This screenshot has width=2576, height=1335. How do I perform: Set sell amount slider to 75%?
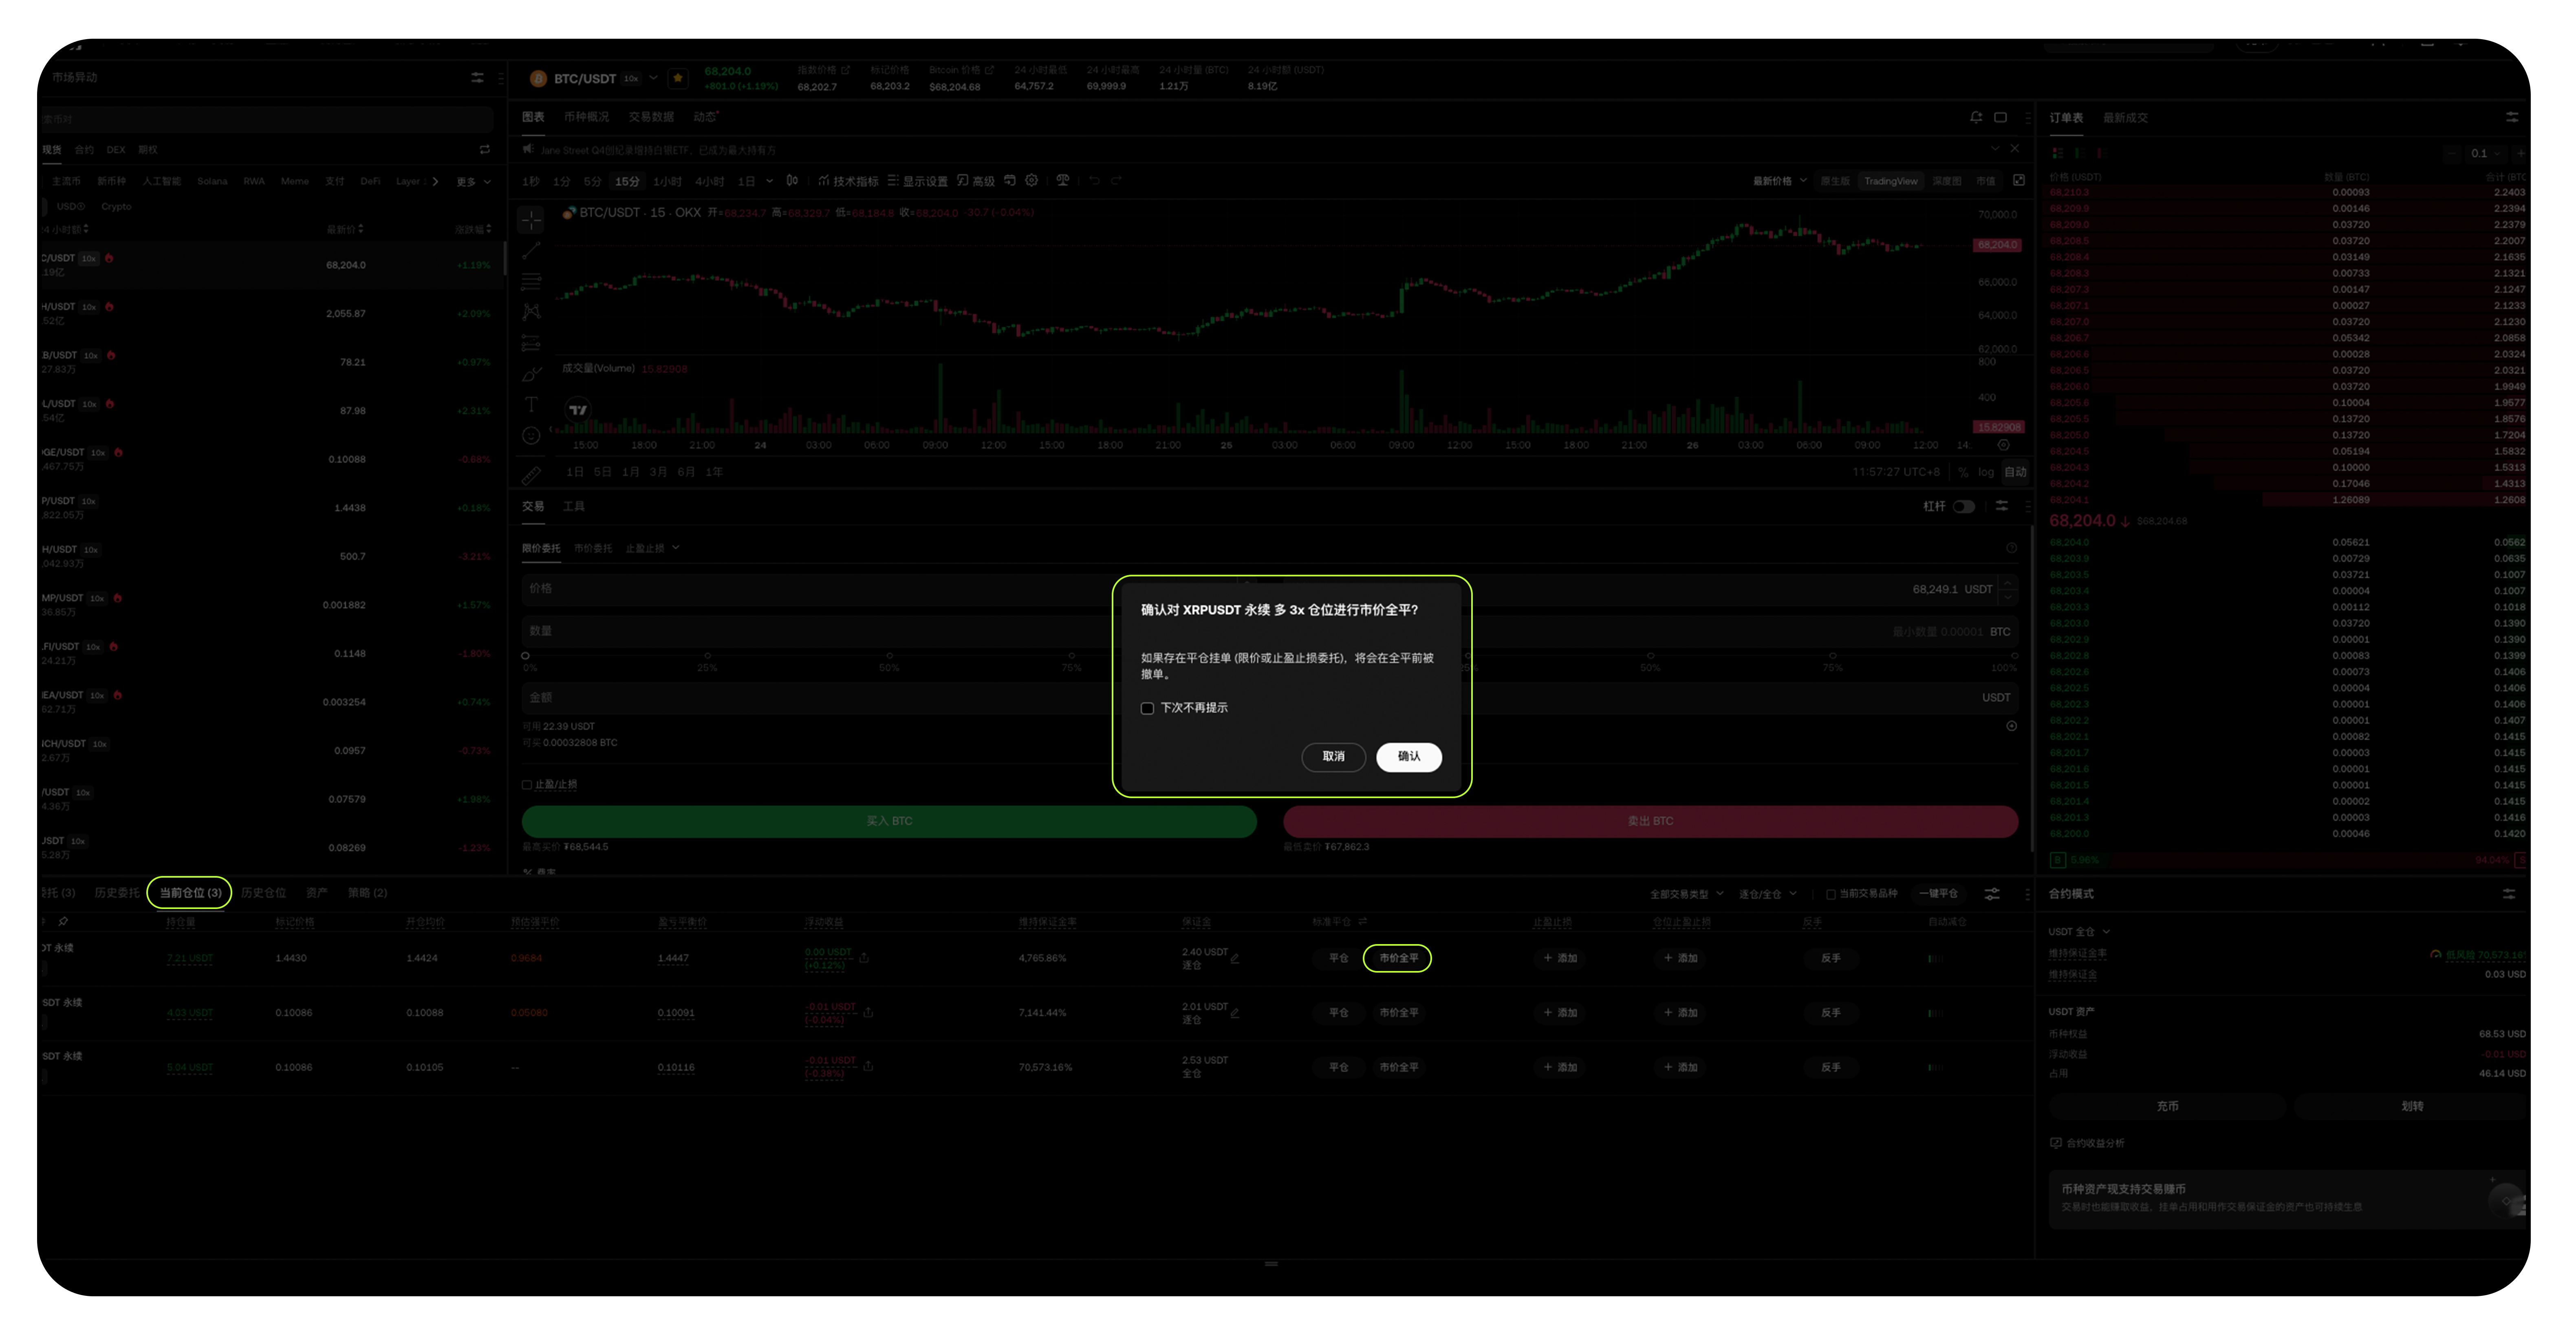coord(1832,656)
